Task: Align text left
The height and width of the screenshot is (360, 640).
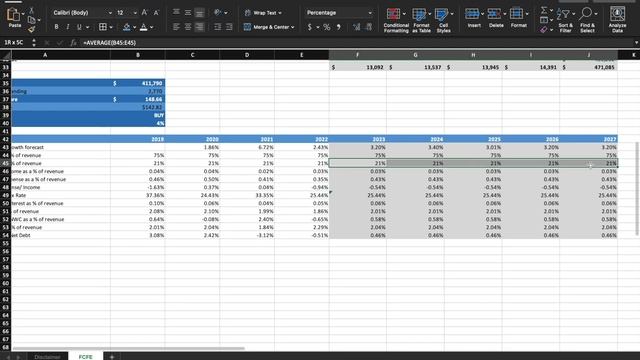Action: [176, 27]
